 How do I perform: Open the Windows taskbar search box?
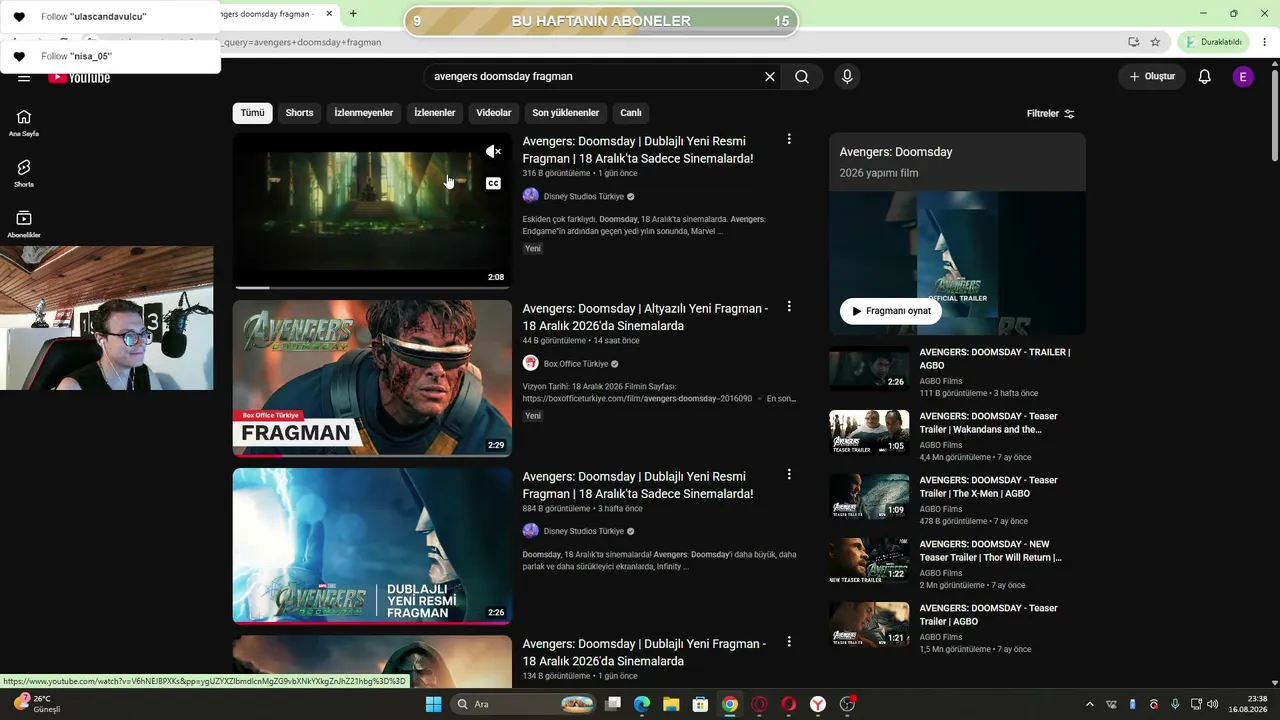(x=524, y=704)
